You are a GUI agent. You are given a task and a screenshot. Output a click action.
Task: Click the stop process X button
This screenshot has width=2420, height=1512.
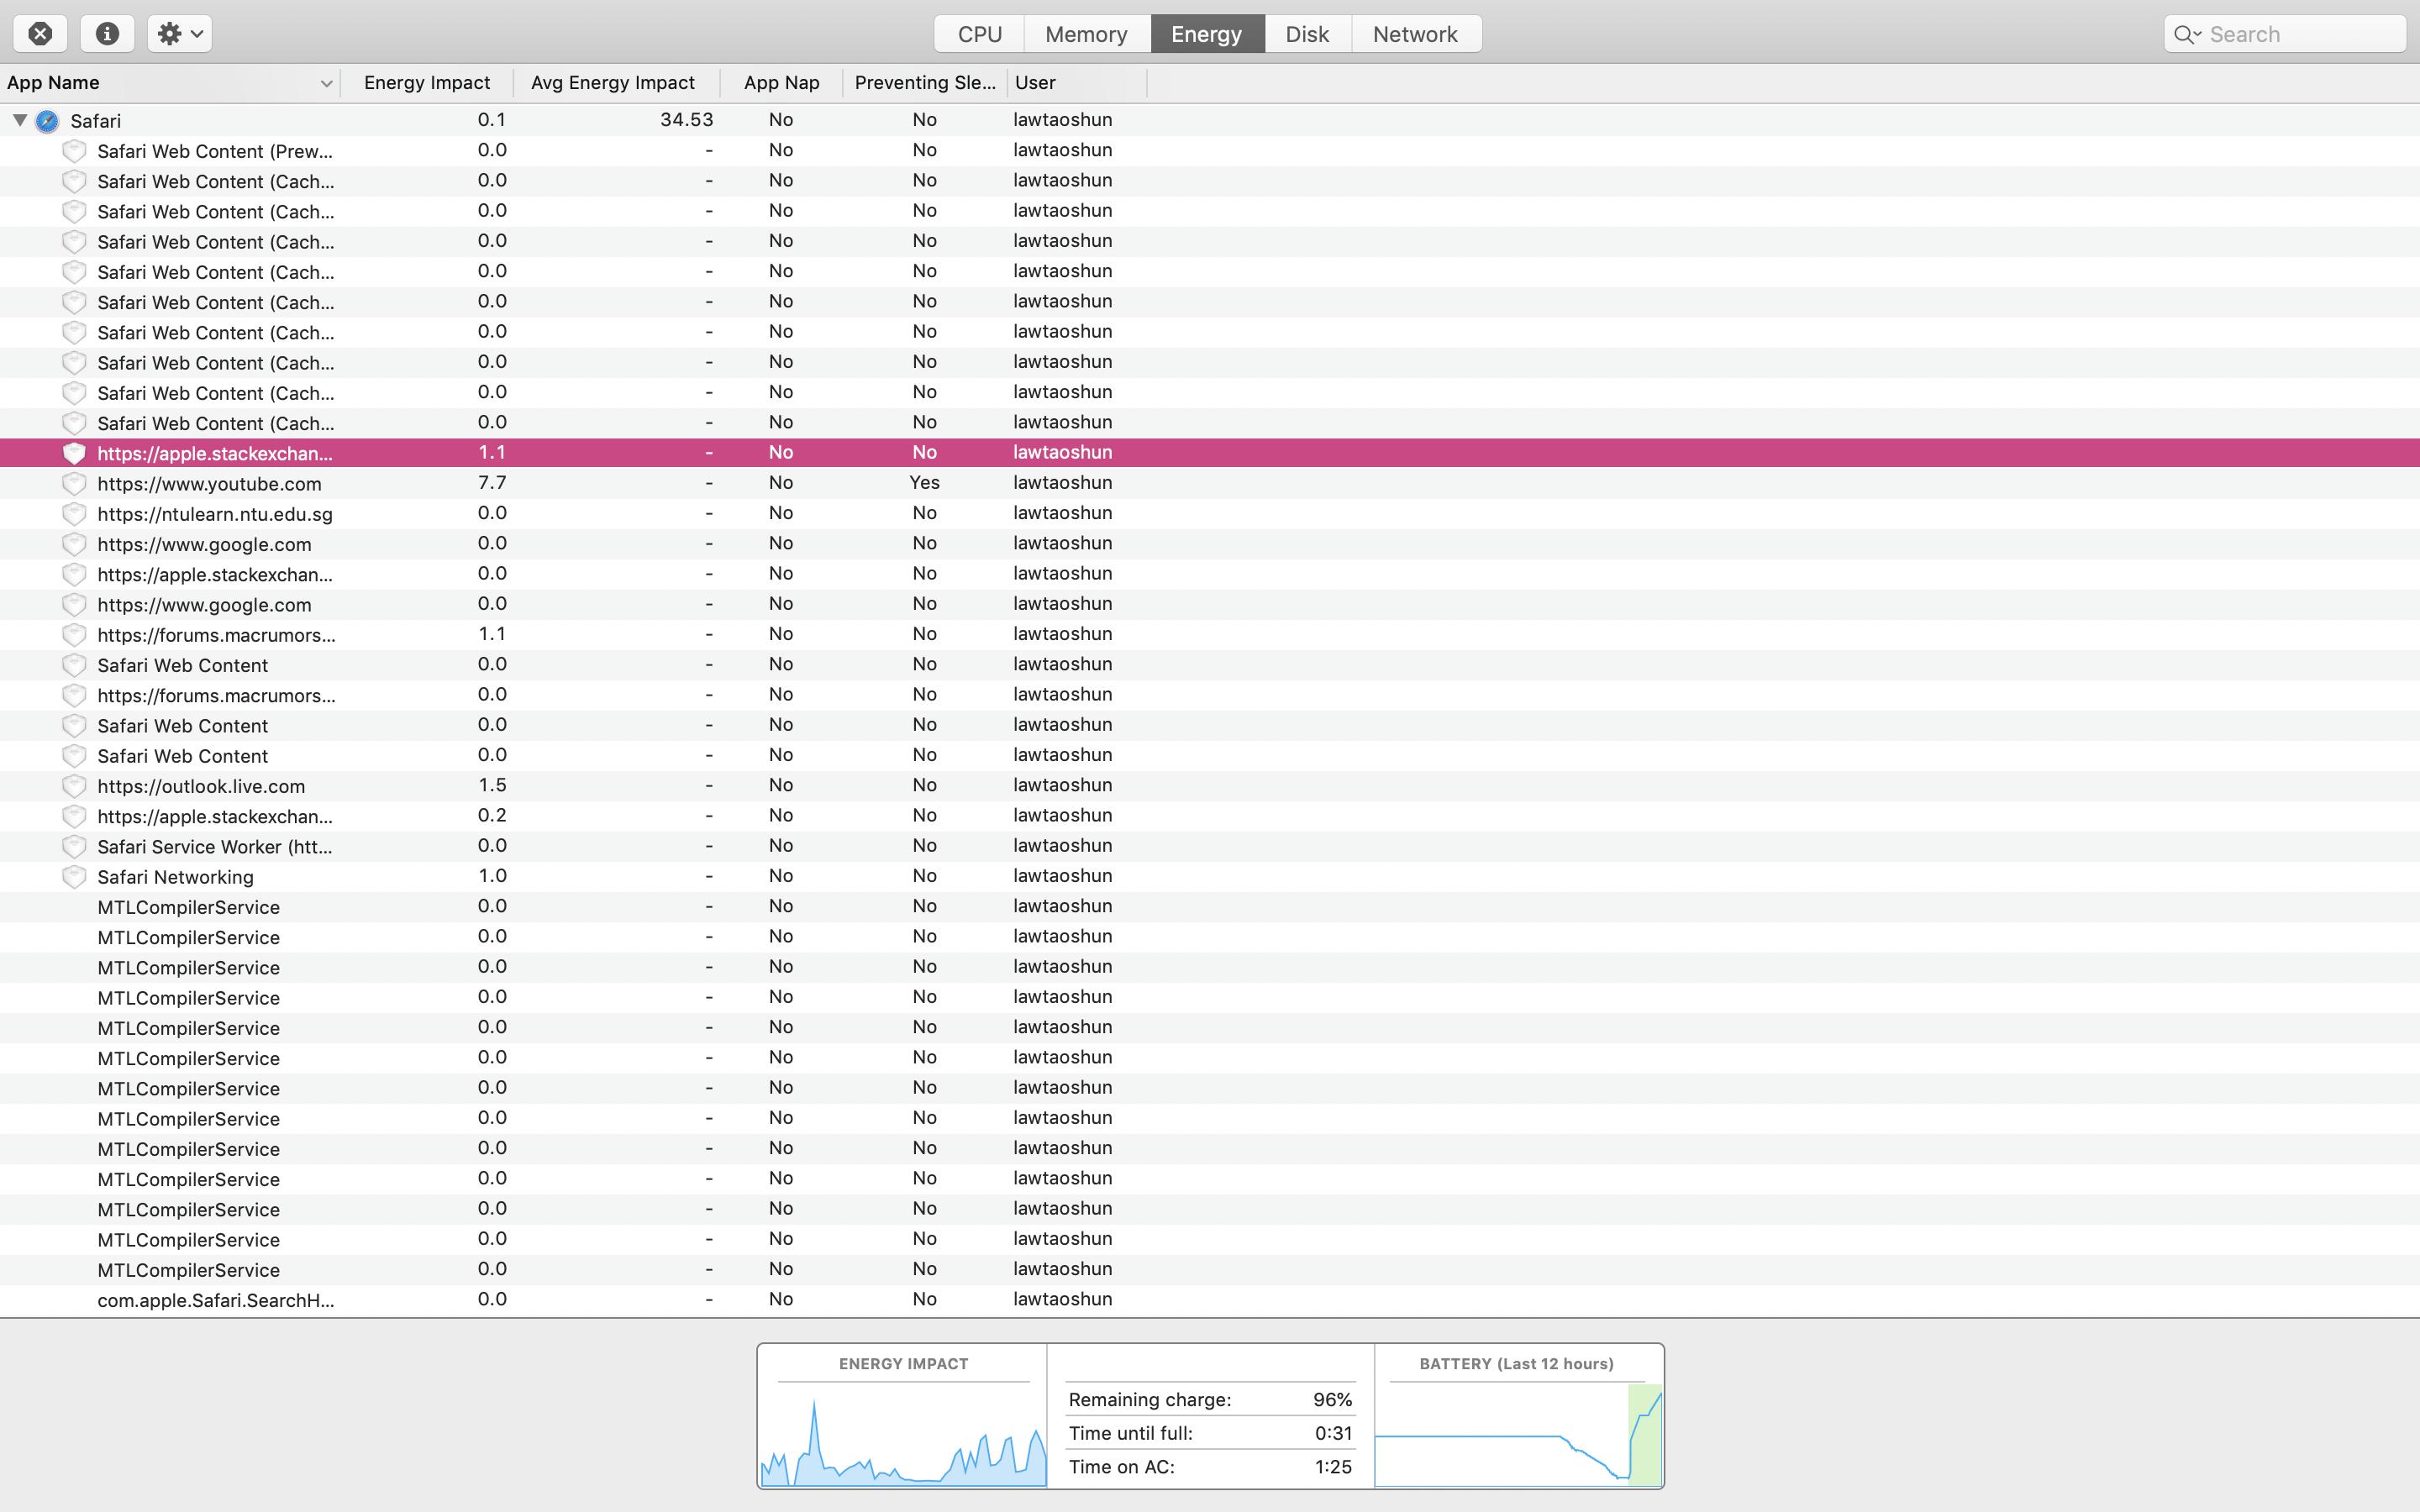[x=40, y=34]
